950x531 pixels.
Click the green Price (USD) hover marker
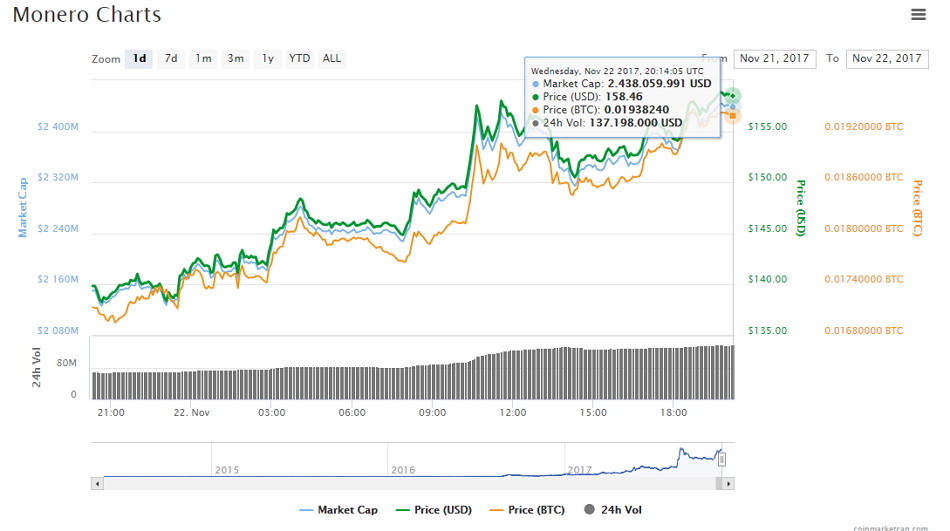coord(732,96)
